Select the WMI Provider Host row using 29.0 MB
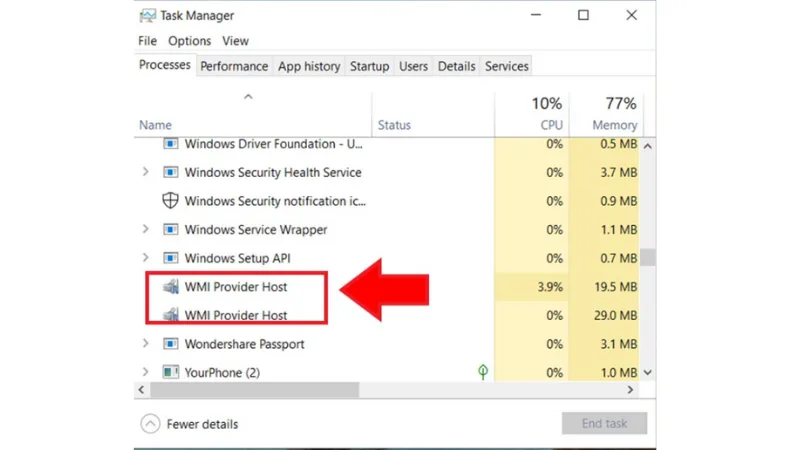This screenshot has height=450, width=800. point(387,315)
